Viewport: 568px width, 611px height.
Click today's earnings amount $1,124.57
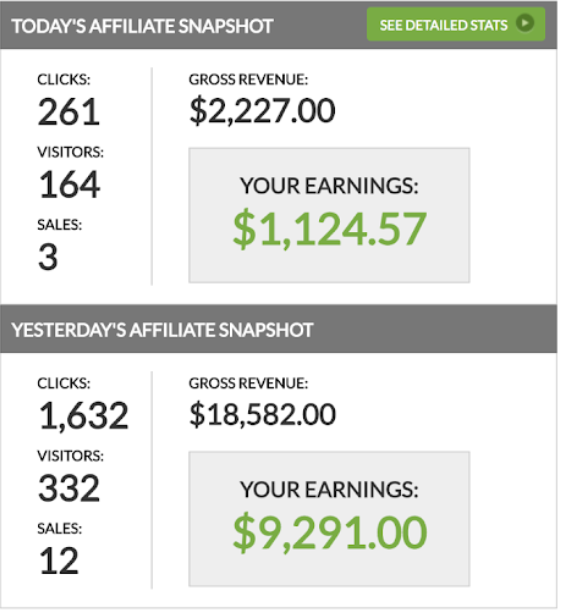click(330, 229)
